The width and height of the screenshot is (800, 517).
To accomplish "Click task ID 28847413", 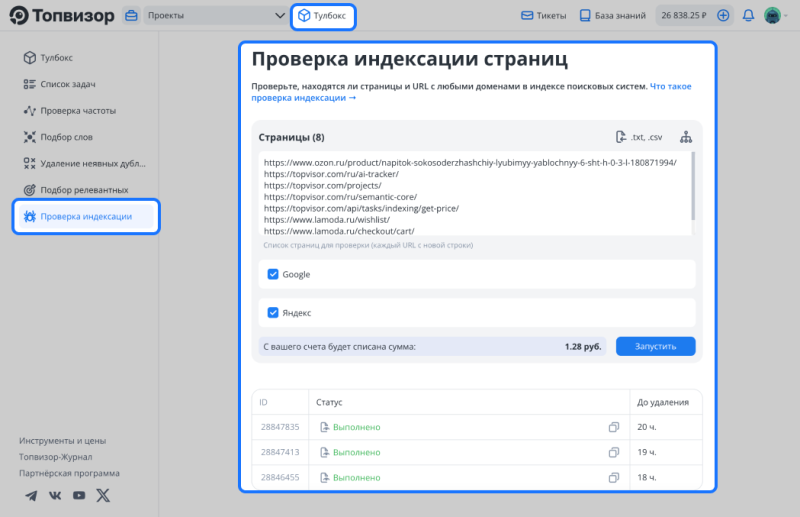I will click(280, 452).
